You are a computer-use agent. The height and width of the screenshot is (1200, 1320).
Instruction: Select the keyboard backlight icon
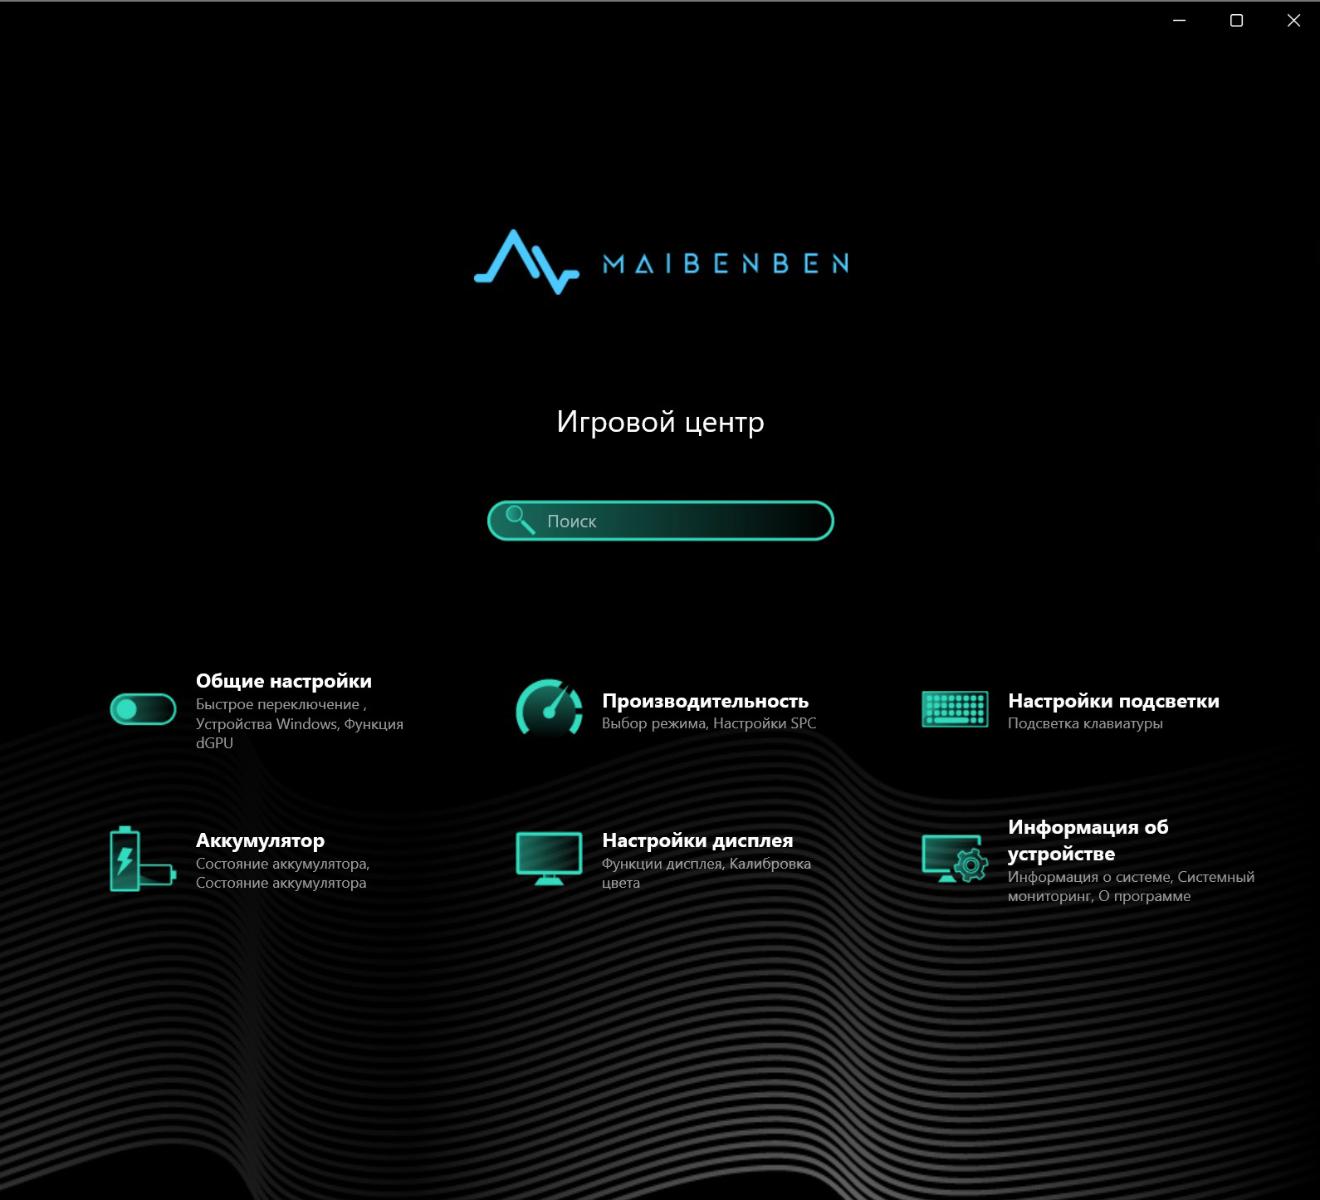pos(955,709)
